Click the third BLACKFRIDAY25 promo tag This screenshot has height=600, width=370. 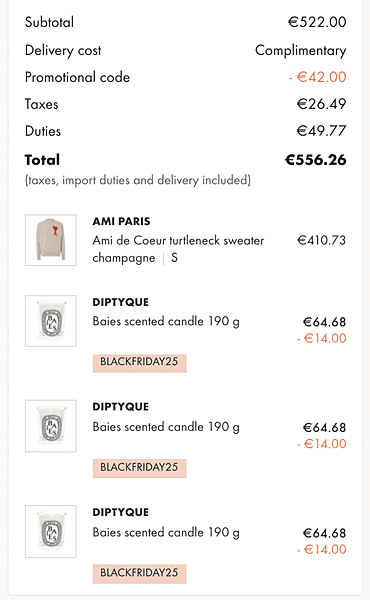(139, 574)
